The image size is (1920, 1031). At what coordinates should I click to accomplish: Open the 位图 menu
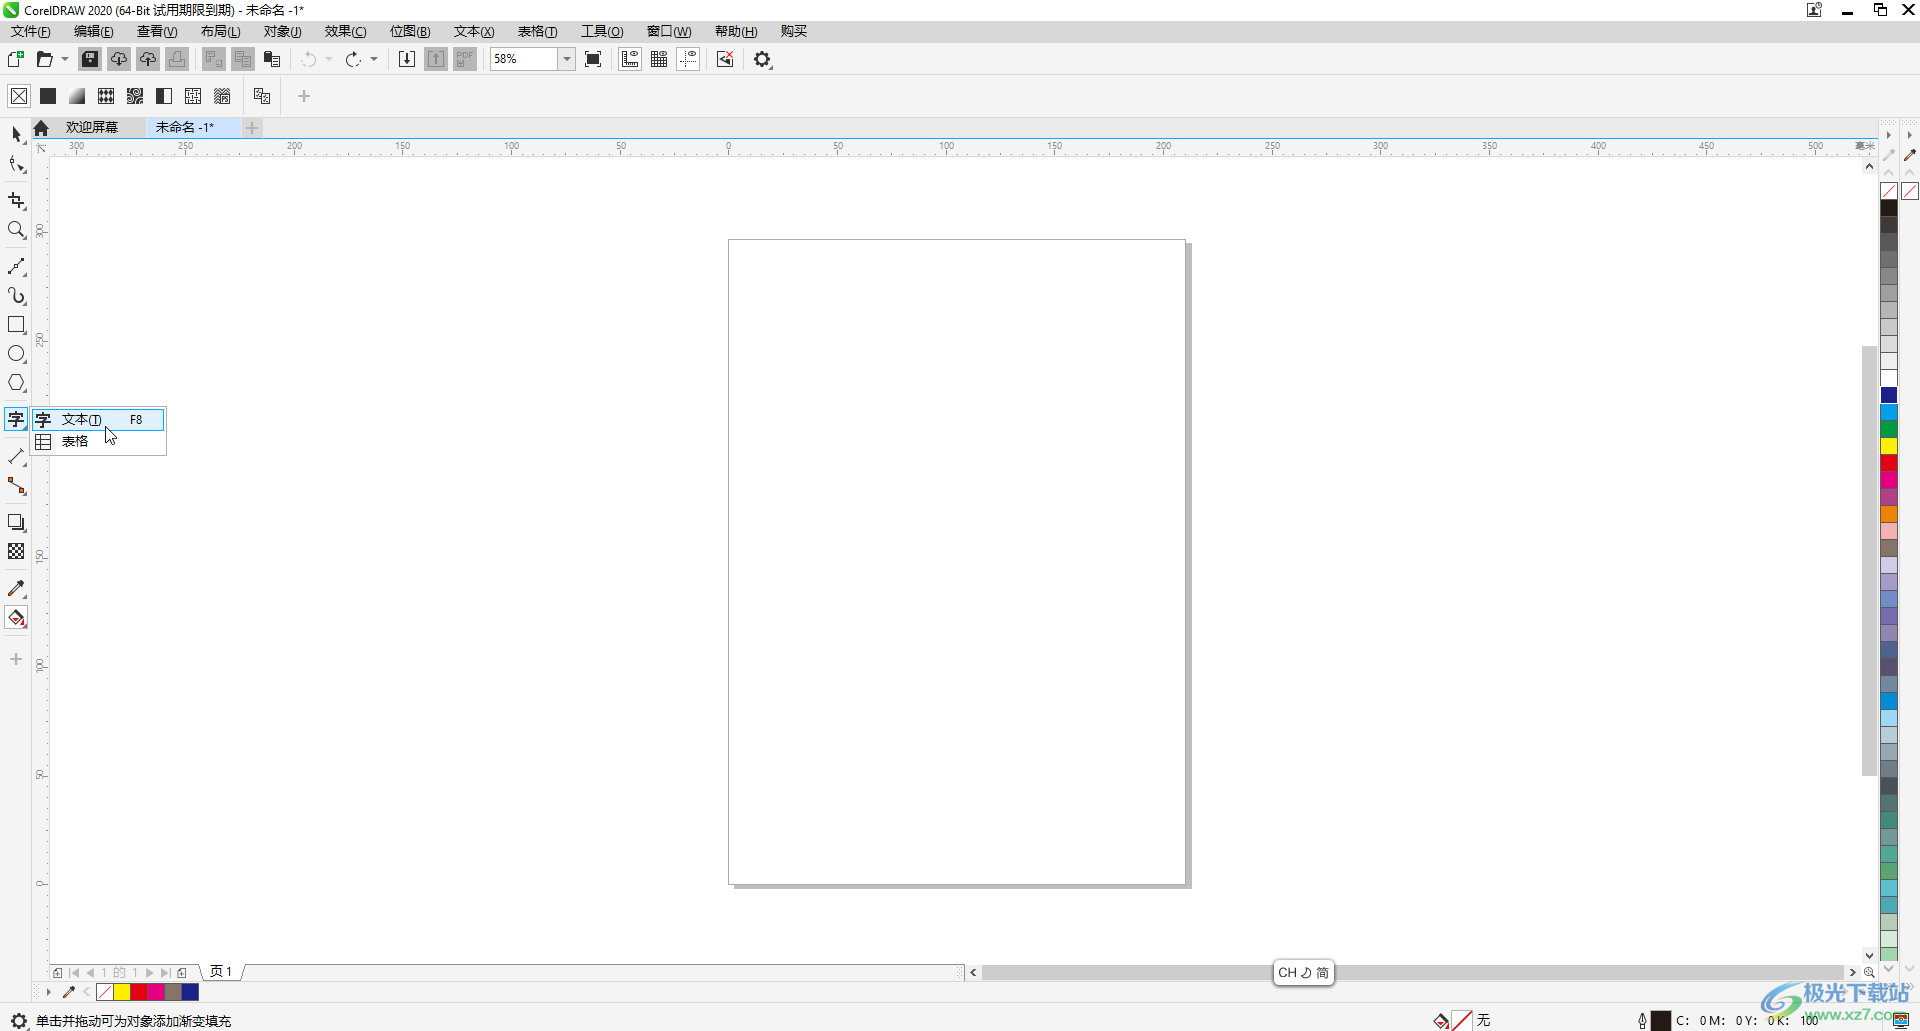click(x=410, y=31)
